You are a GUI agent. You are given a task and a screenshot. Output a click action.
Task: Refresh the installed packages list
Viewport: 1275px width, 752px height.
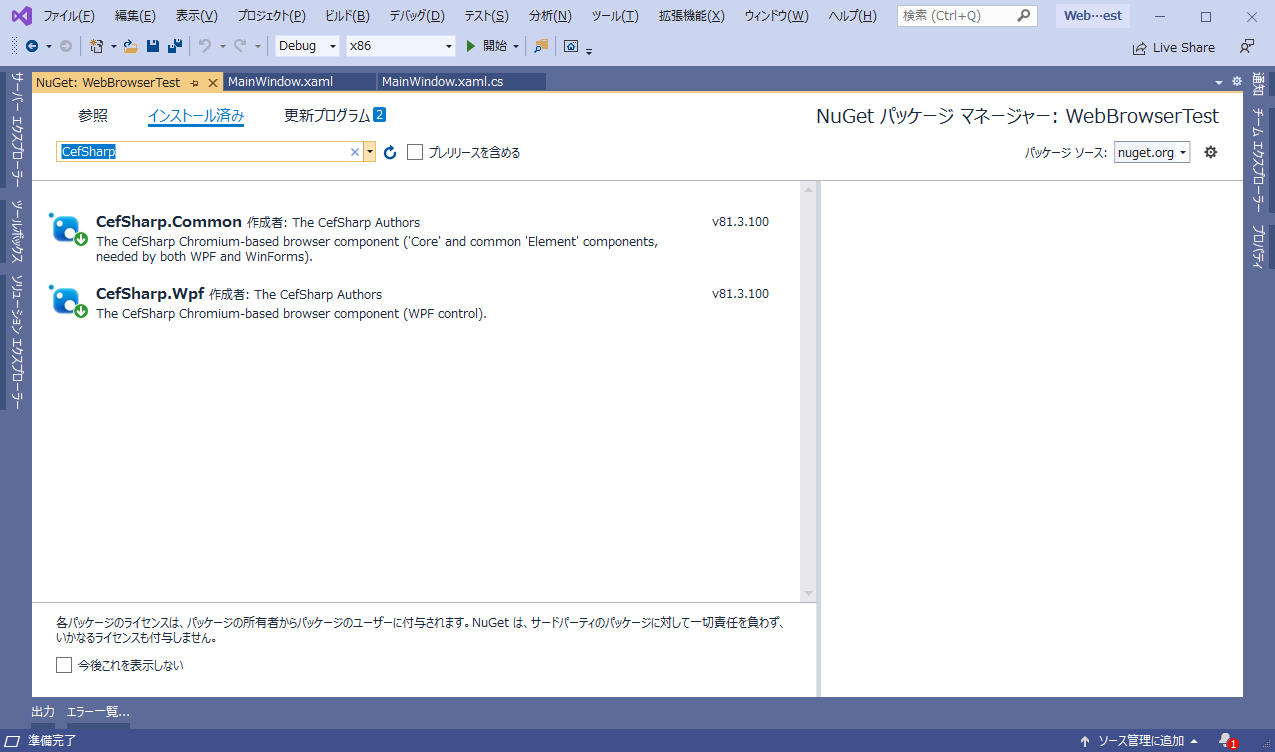pos(389,152)
